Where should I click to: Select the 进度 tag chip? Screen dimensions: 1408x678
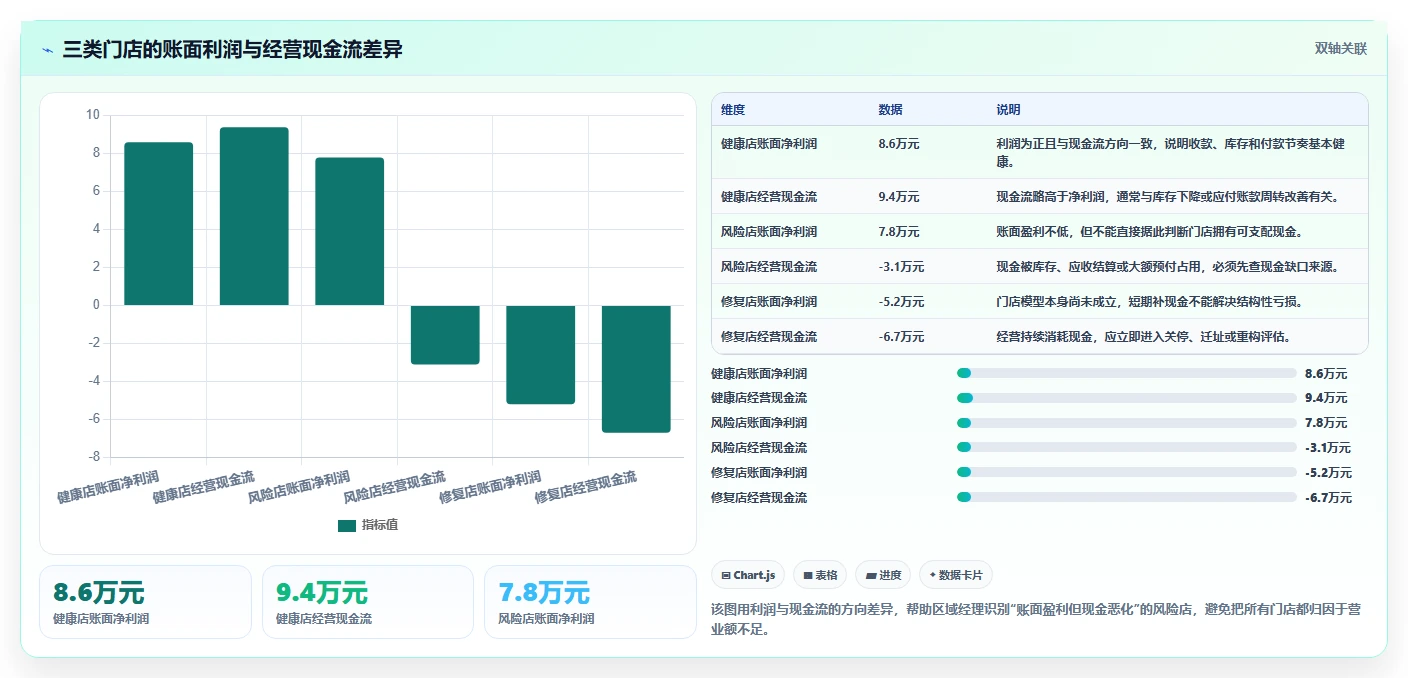click(x=884, y=575)
